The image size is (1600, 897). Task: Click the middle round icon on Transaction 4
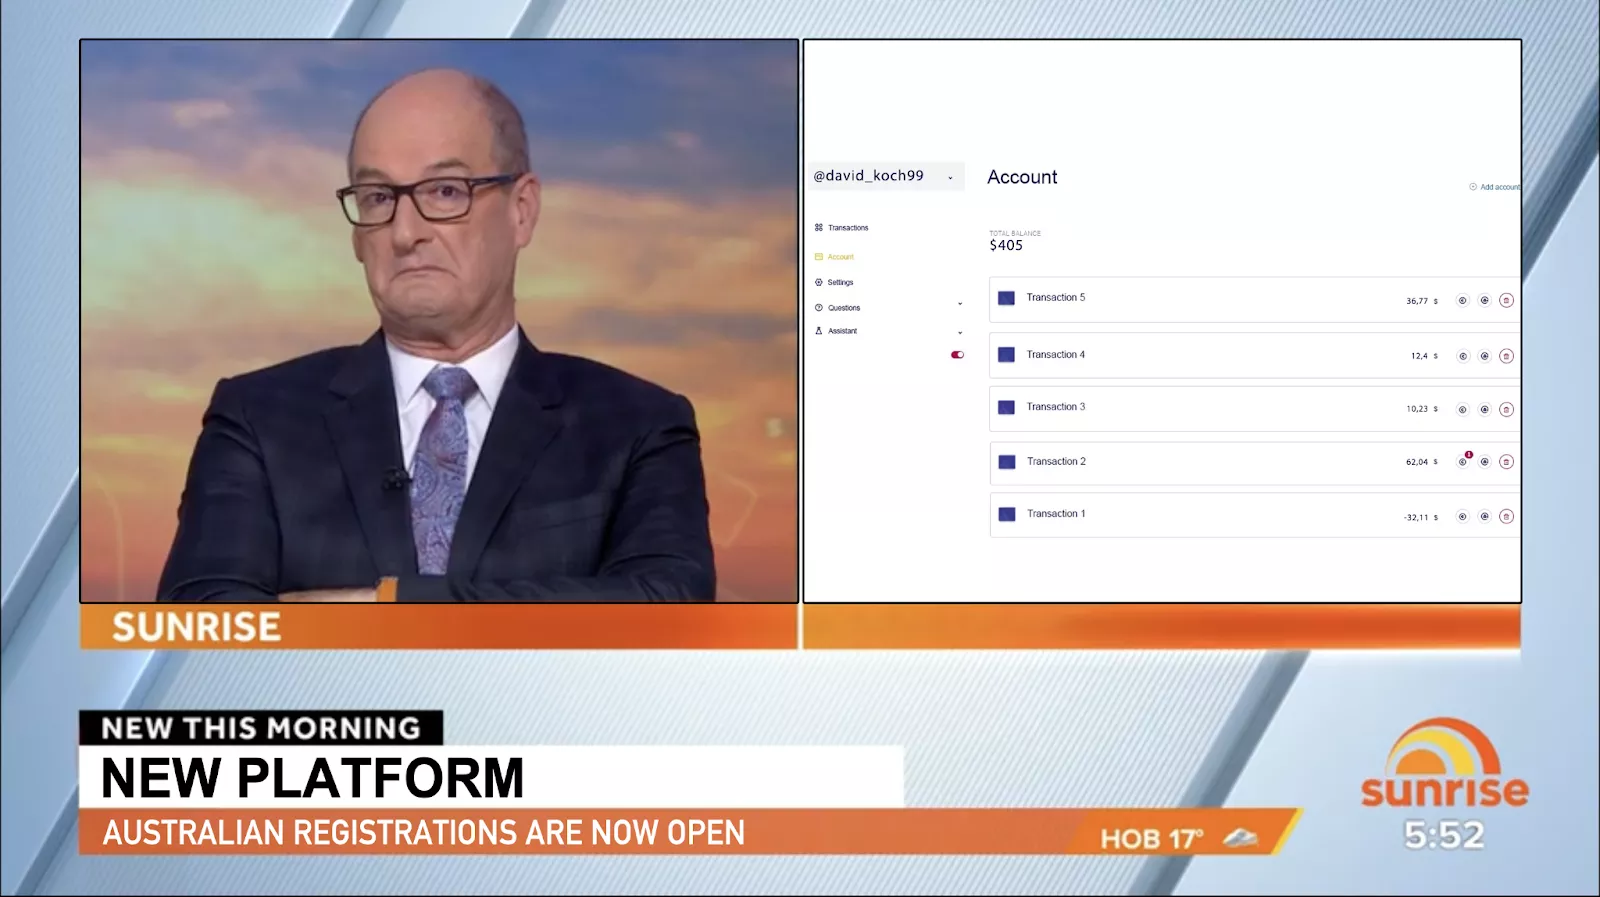(x=1484, y=356)
